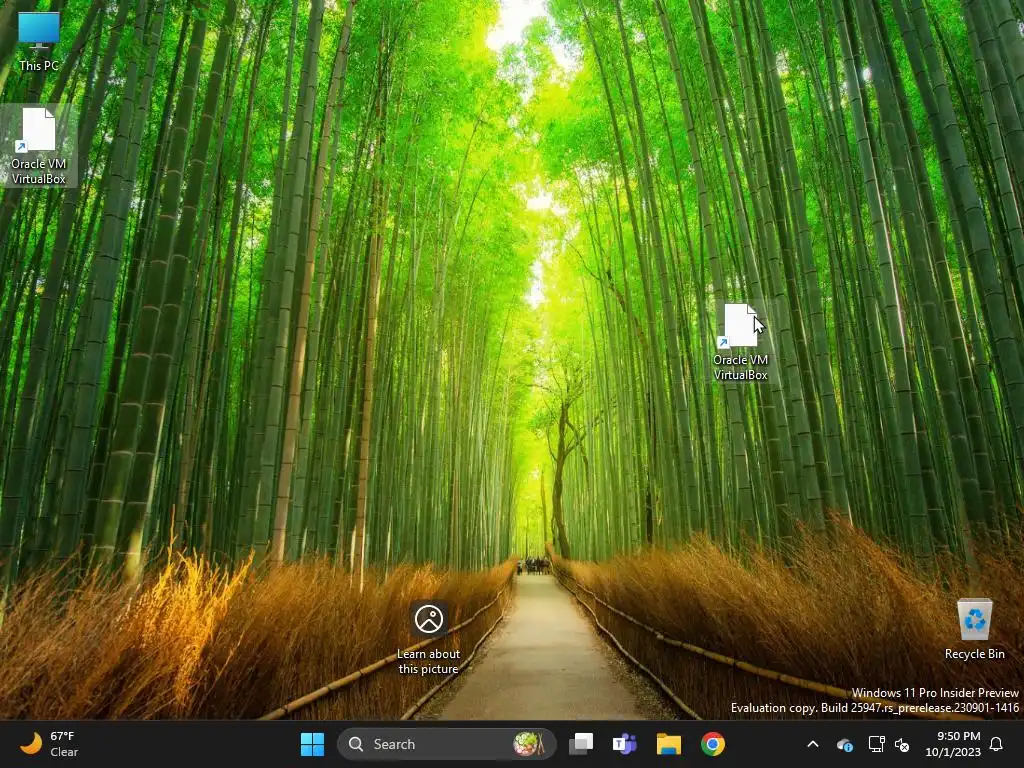Select Oracle VM VirtualBox shortcut under the cursor
This screenshot has width=1024, height=768.
coord(741,342)
